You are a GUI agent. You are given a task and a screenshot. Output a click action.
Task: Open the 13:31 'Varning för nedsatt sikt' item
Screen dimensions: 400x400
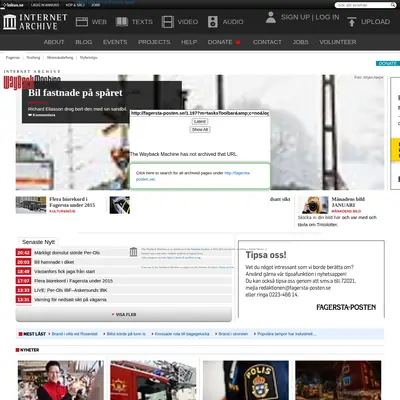pos(124,299)
